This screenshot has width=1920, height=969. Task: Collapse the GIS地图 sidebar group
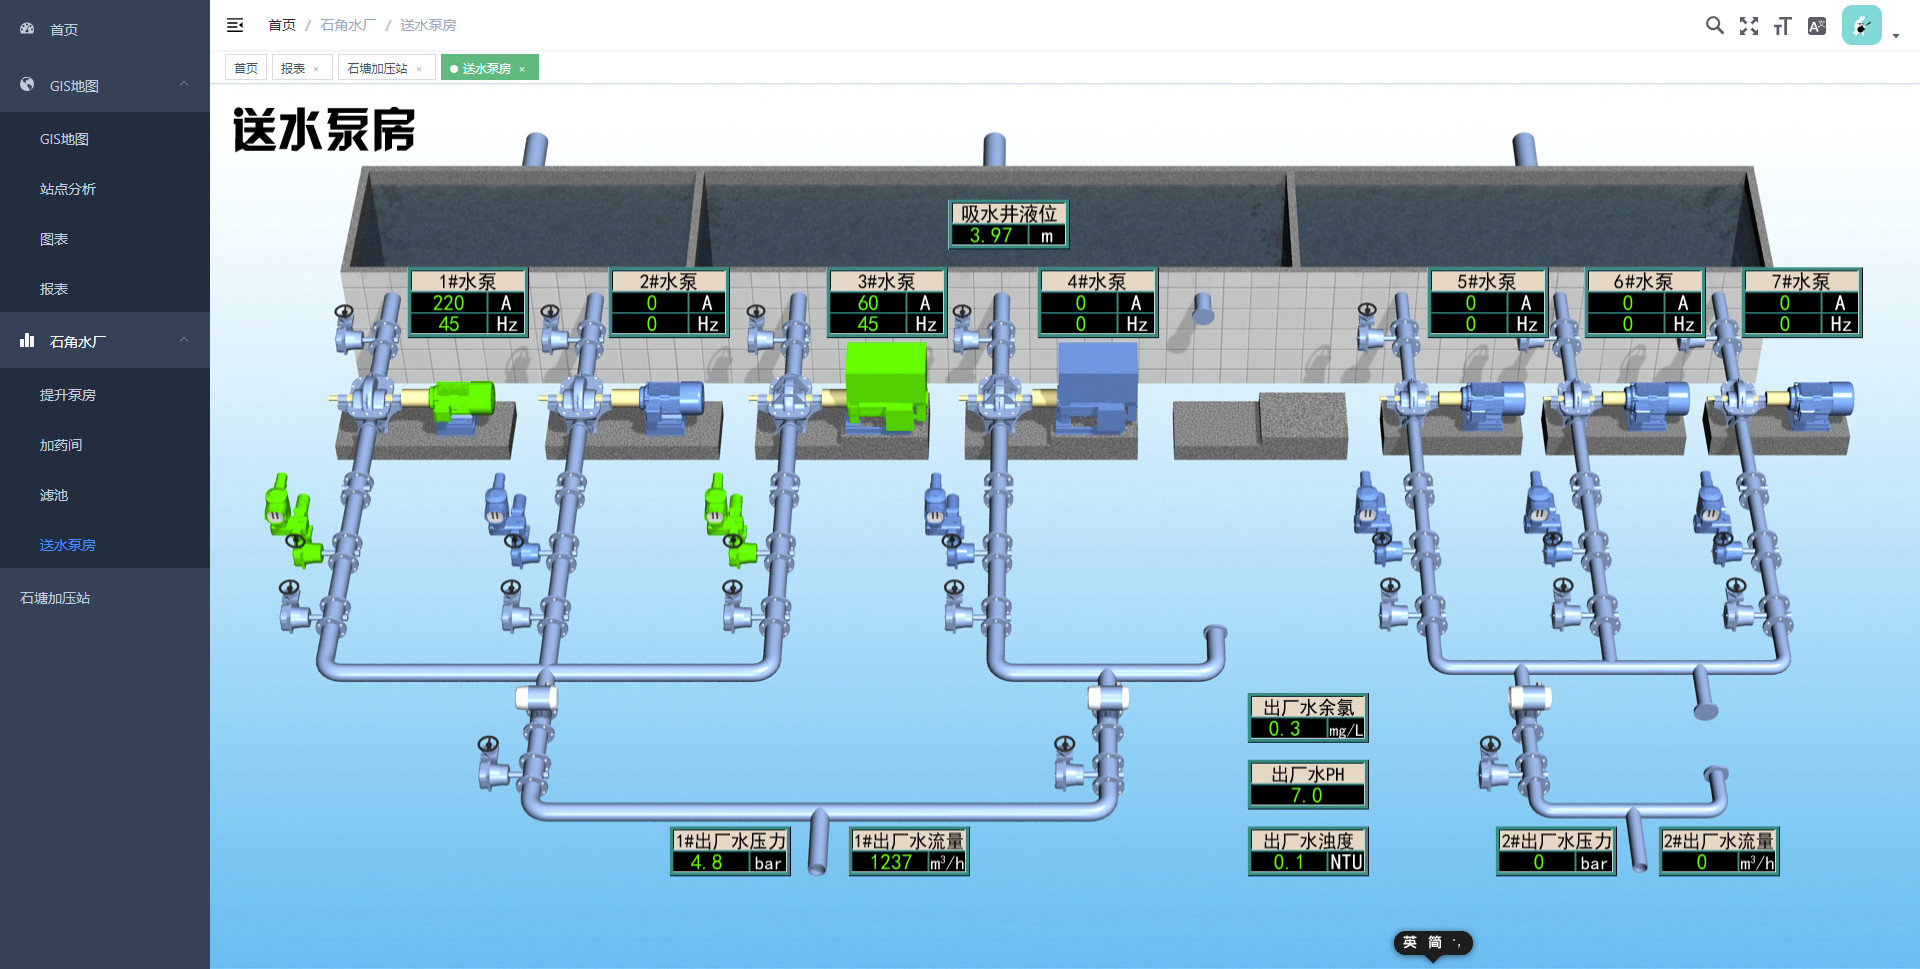(184, 85)
